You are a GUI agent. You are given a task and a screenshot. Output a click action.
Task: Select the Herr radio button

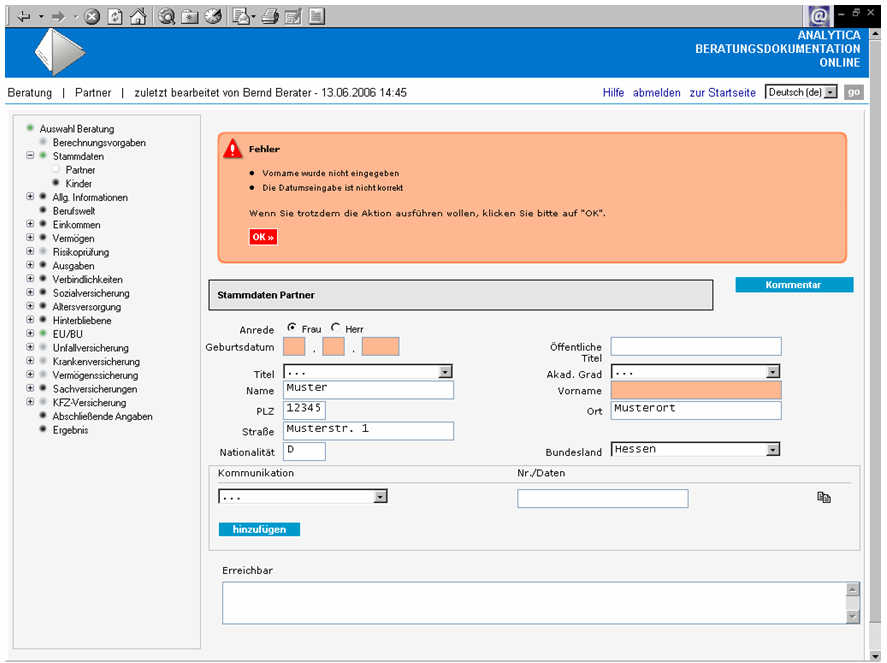(336, 328)
